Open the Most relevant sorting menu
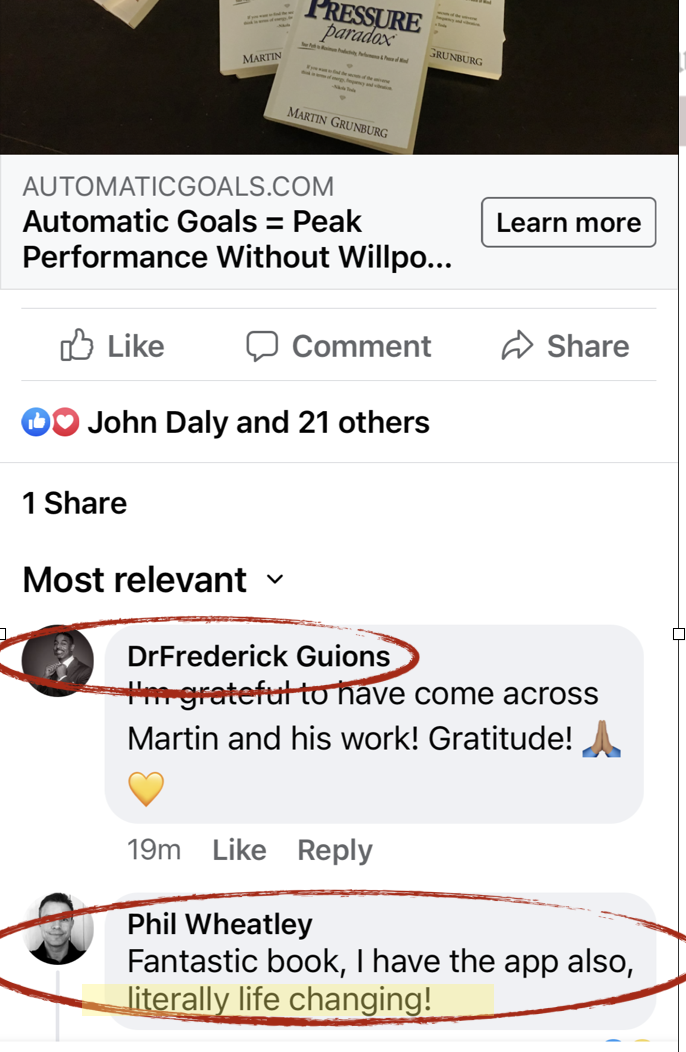This screenshot has width=686, height=1052. pyautogui.click(x=153, y=579)
